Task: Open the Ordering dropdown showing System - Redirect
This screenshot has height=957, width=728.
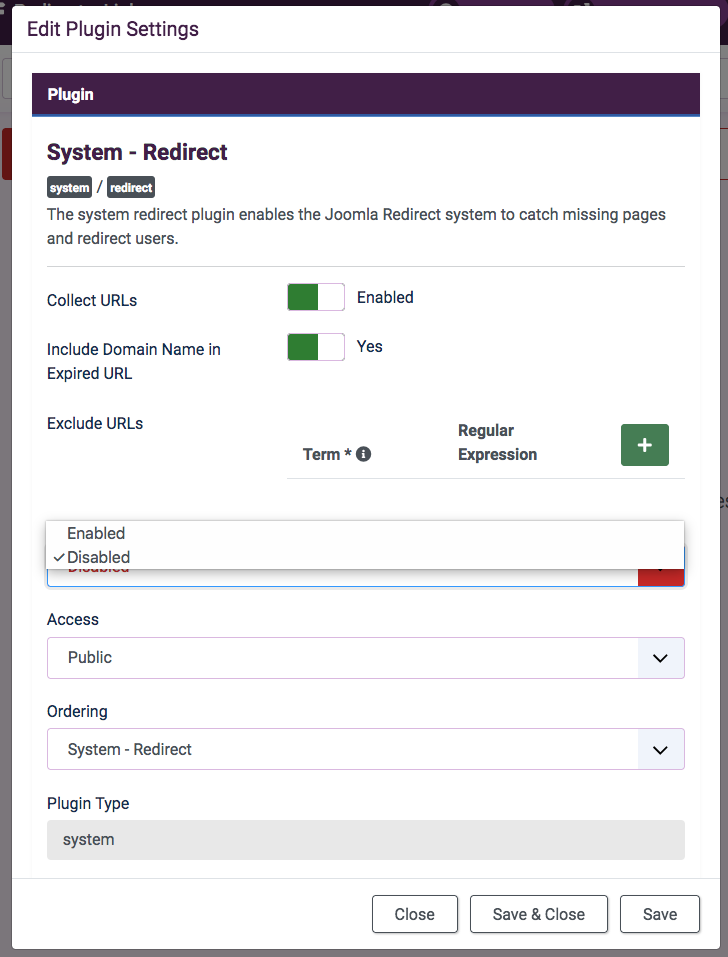Action: point(366,749)
